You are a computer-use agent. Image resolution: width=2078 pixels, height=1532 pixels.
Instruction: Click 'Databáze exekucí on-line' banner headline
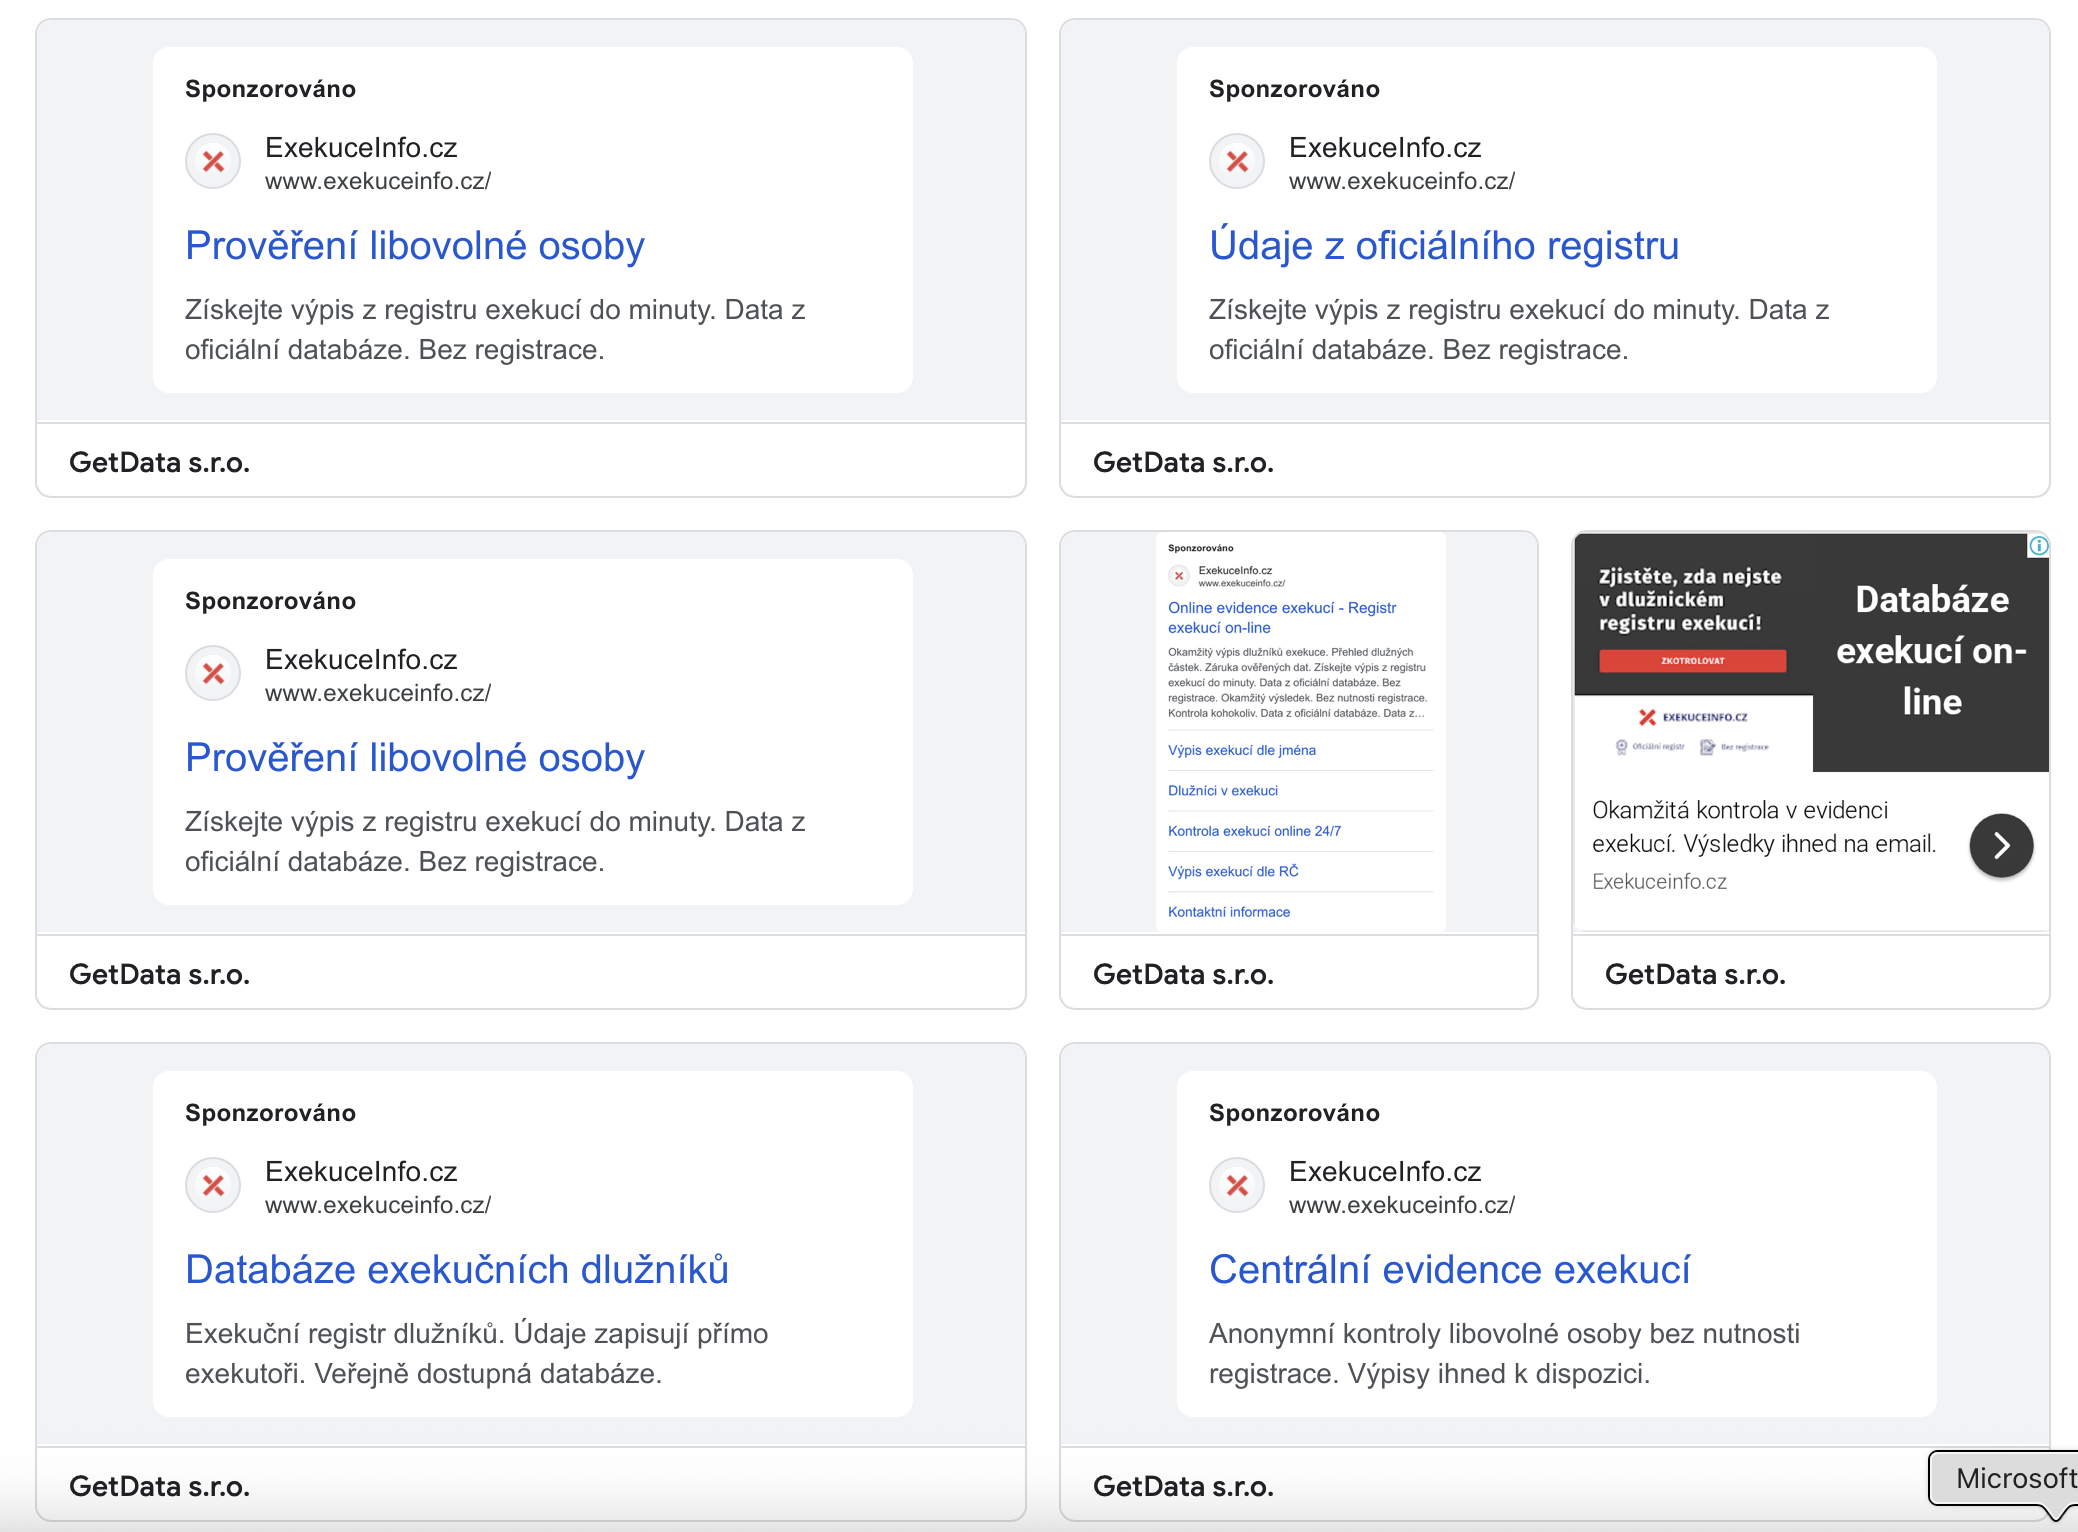[x=1932, y=651]
